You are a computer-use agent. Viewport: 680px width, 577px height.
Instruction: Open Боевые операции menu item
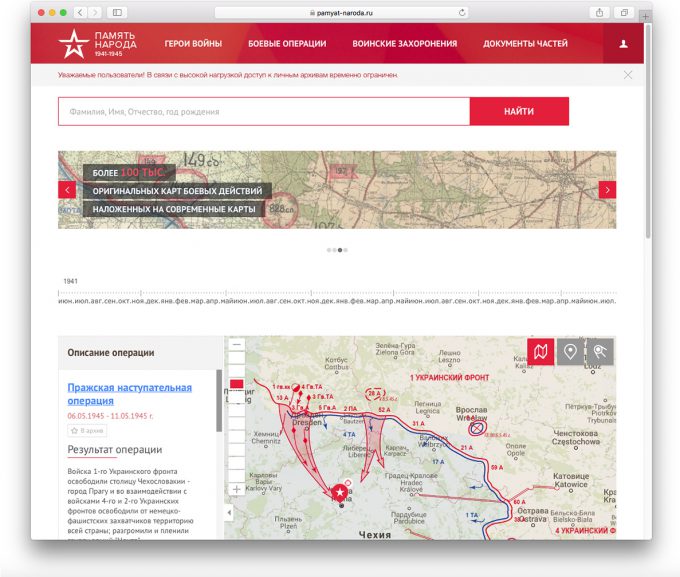[287, 44]
